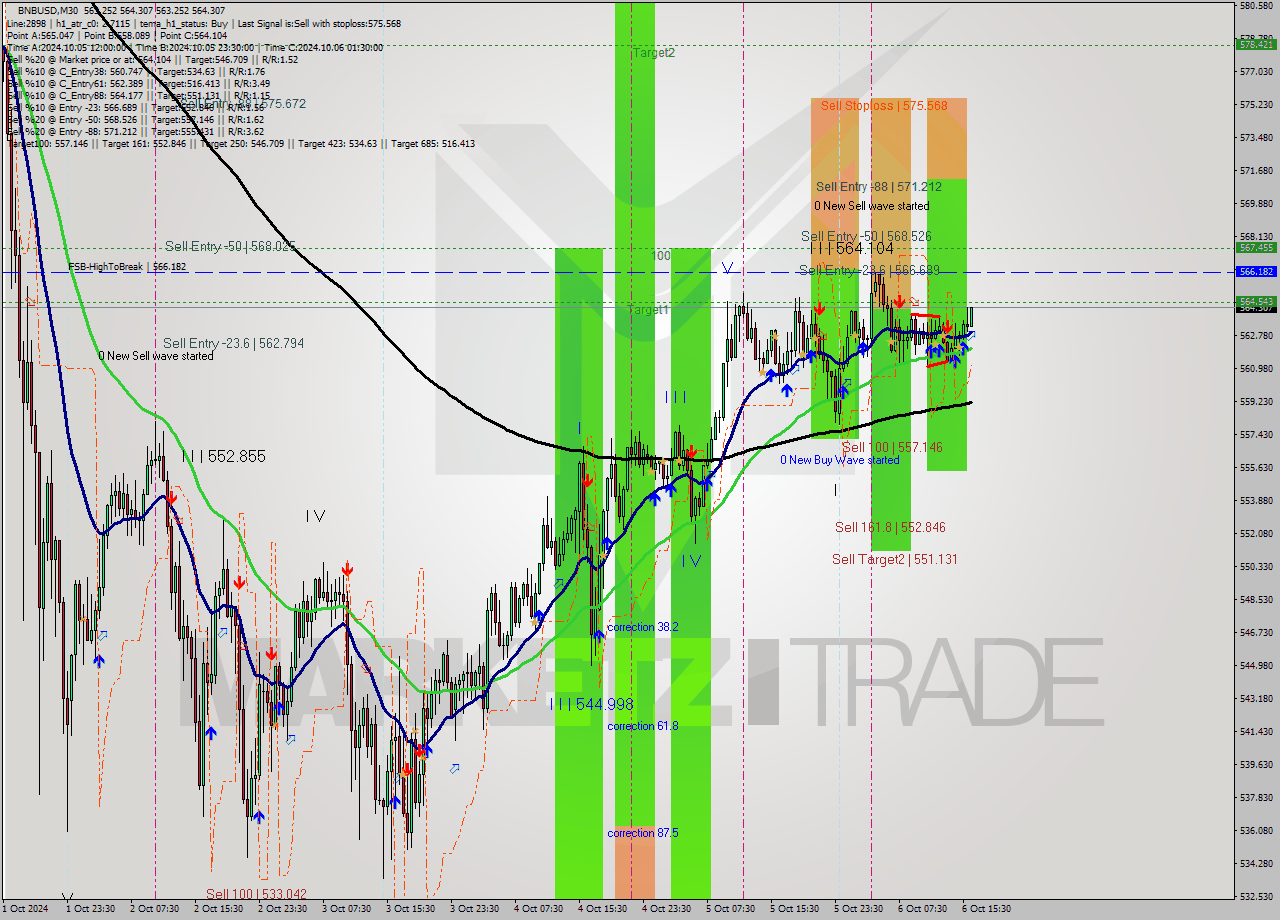
Task: Click the 'Sell Entry -23.6 | 566.689' label
Action: (x=869, y=270)
